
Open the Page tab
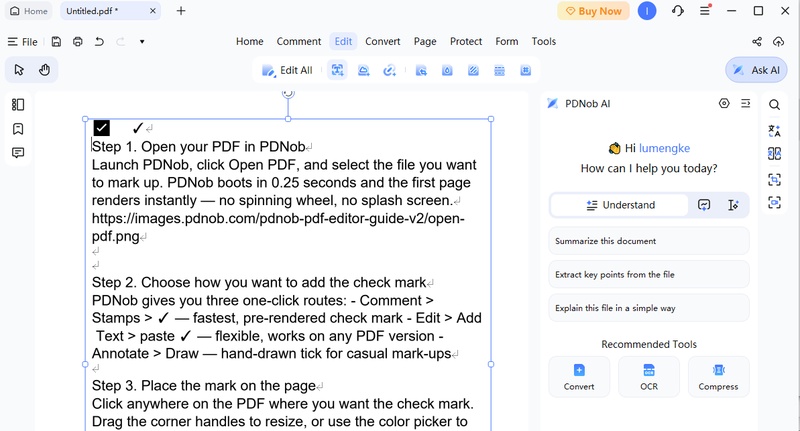(x=425, y=41)
